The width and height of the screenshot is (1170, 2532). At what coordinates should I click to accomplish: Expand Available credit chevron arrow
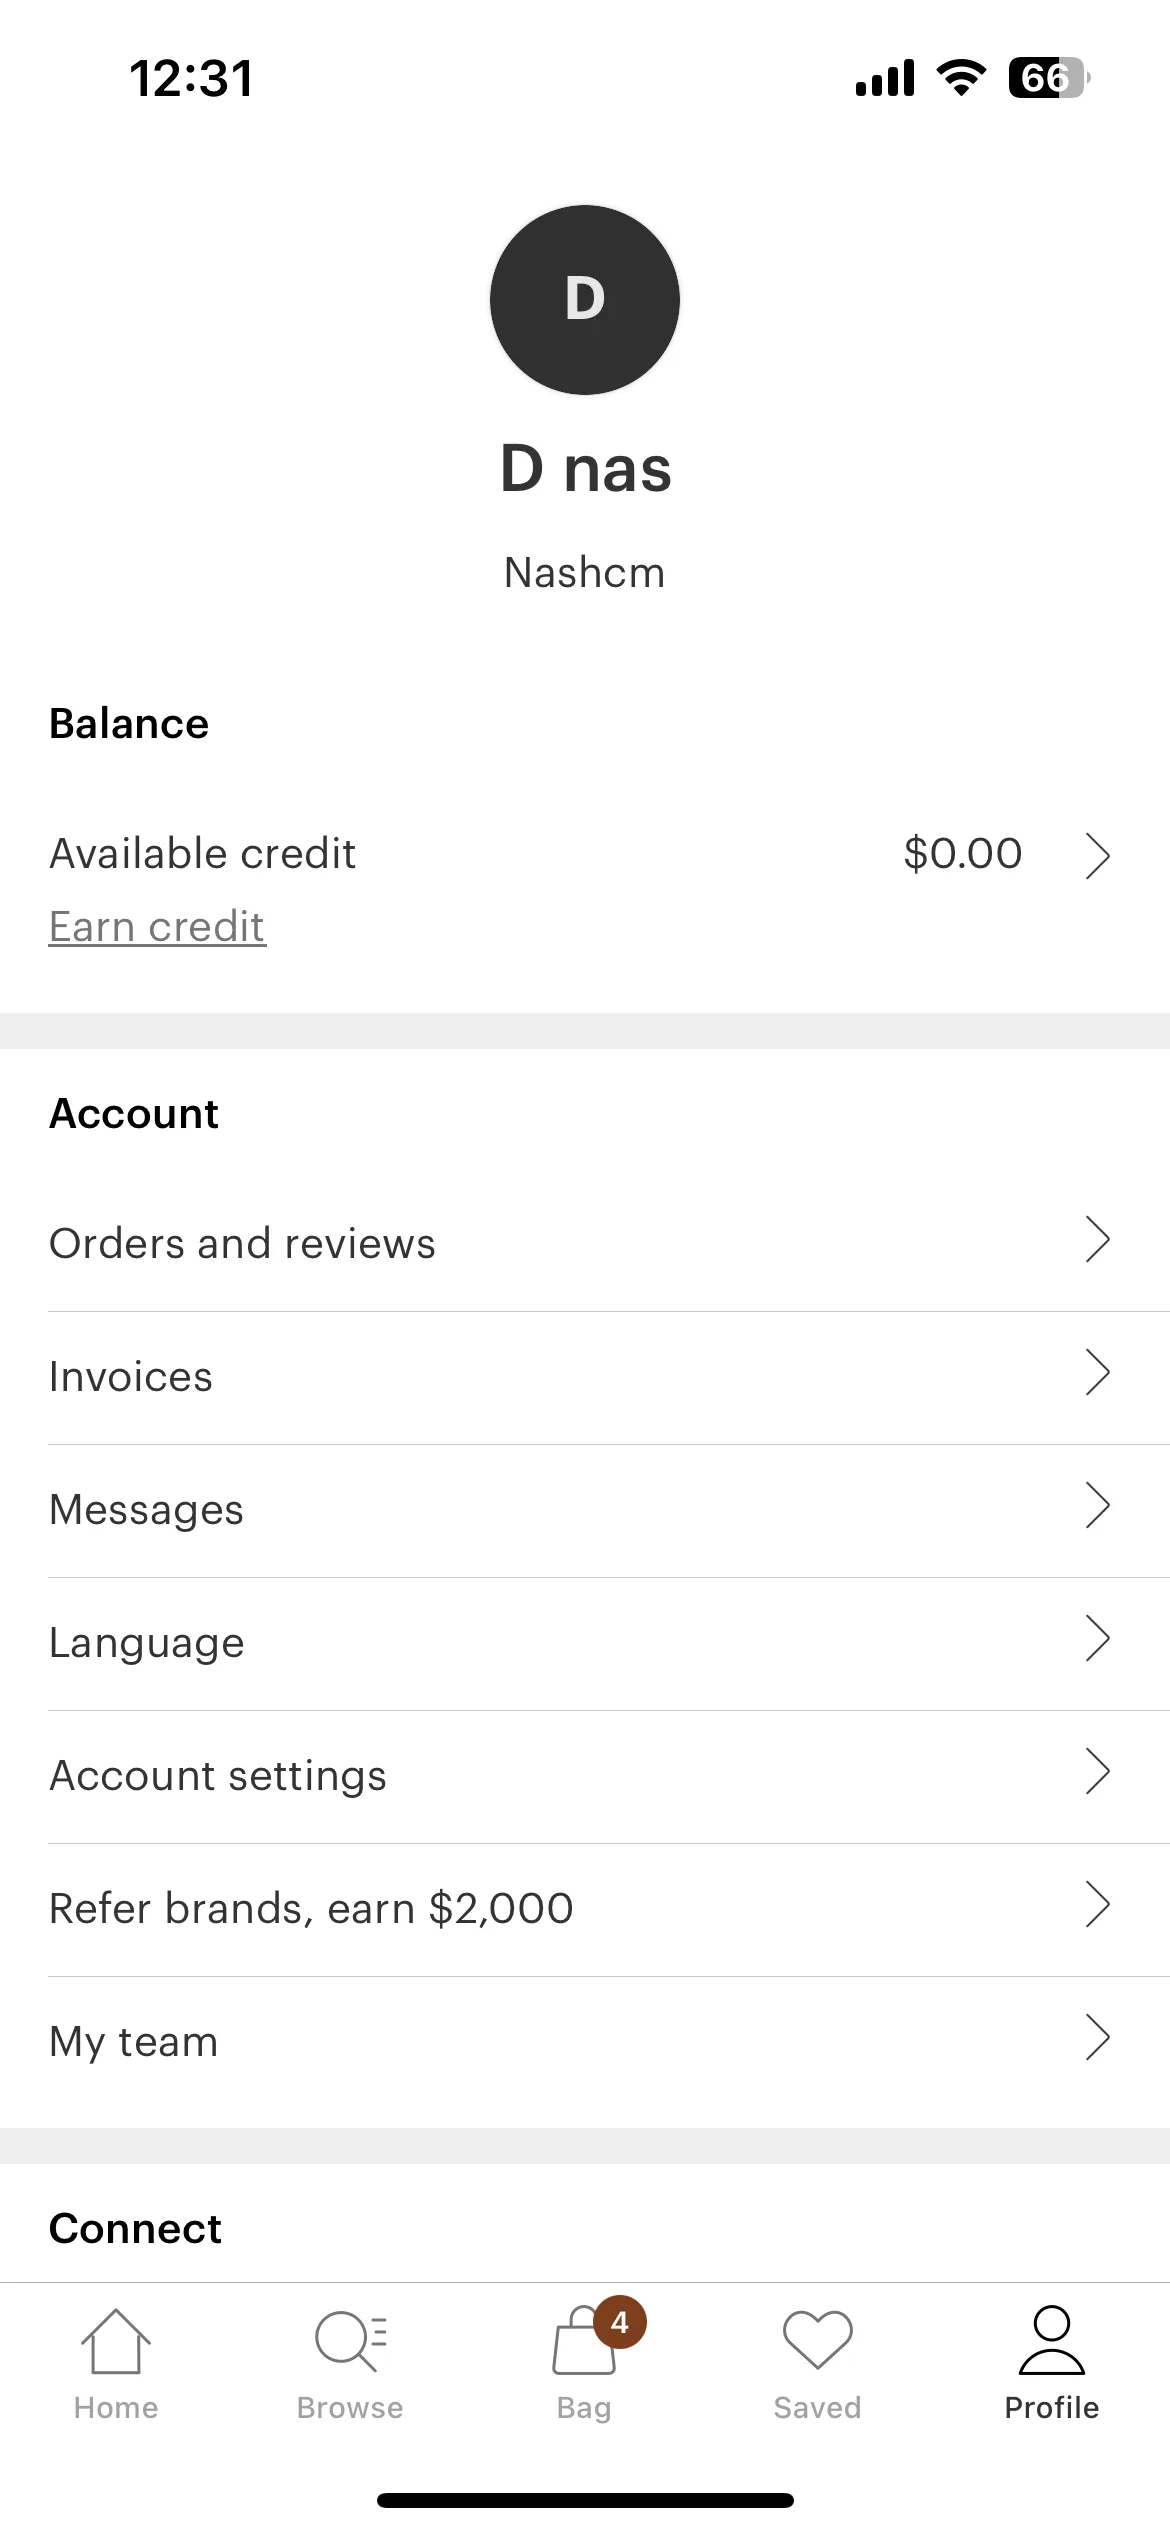(x=1098, y=856)
